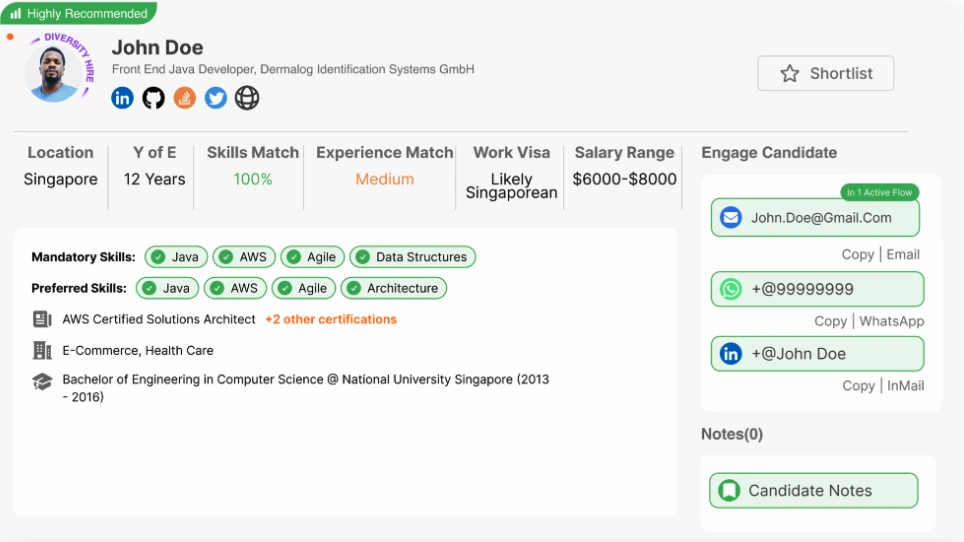
Task: Click the Architecture preferred skill chip
Action: pos(393,288)
